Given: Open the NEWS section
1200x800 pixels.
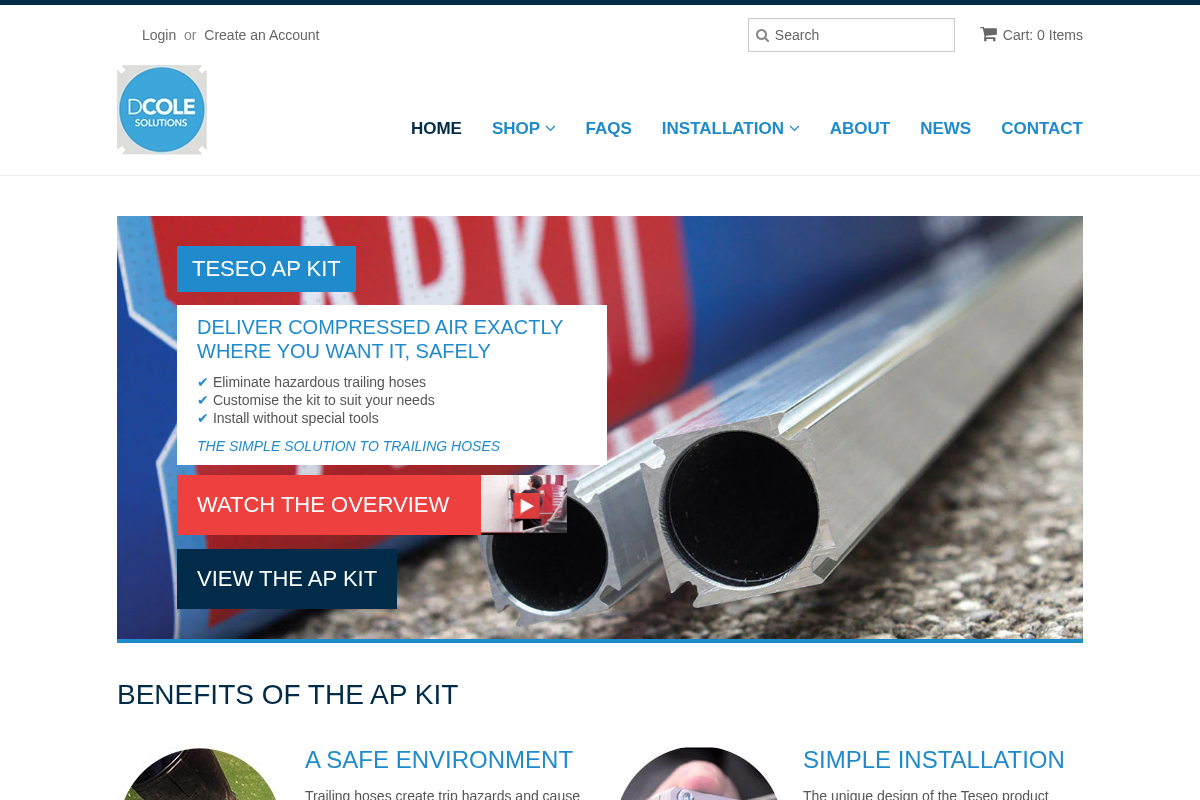Looking at the screenshot, I should [x=945, y=128].
